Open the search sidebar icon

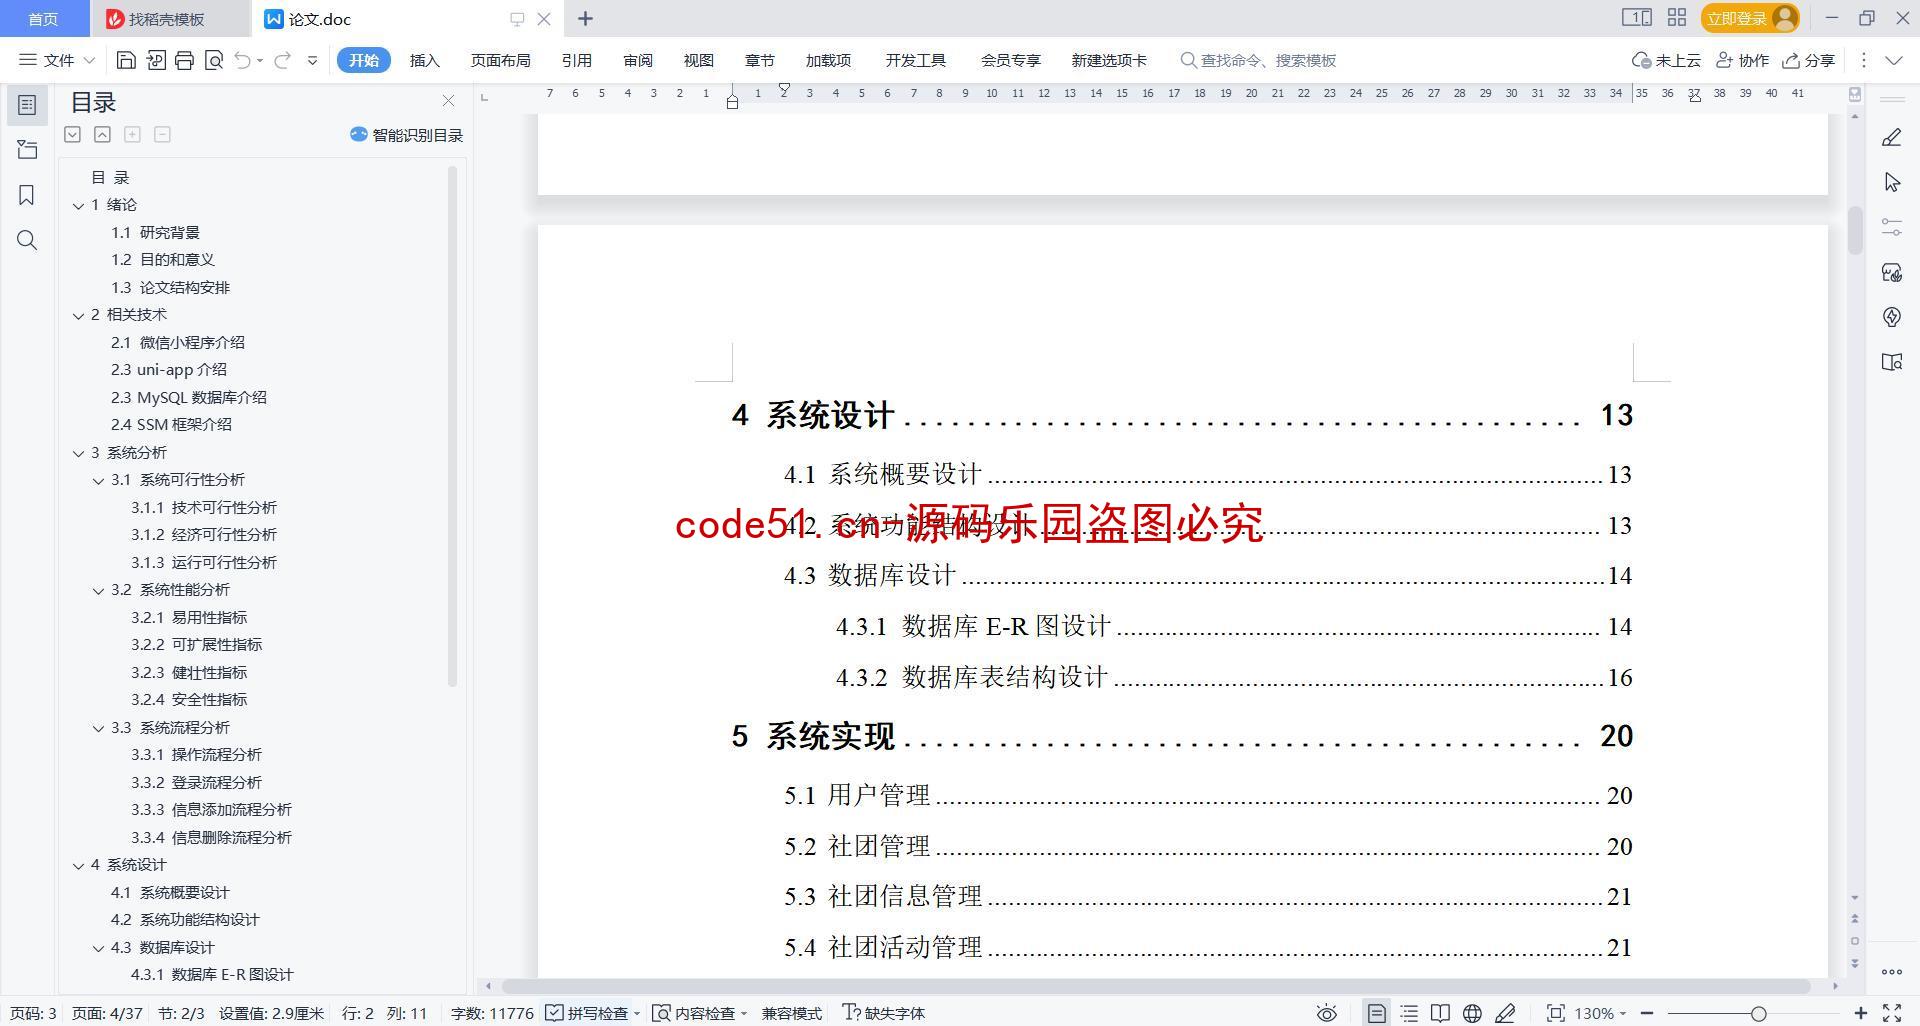click(27, 240)
